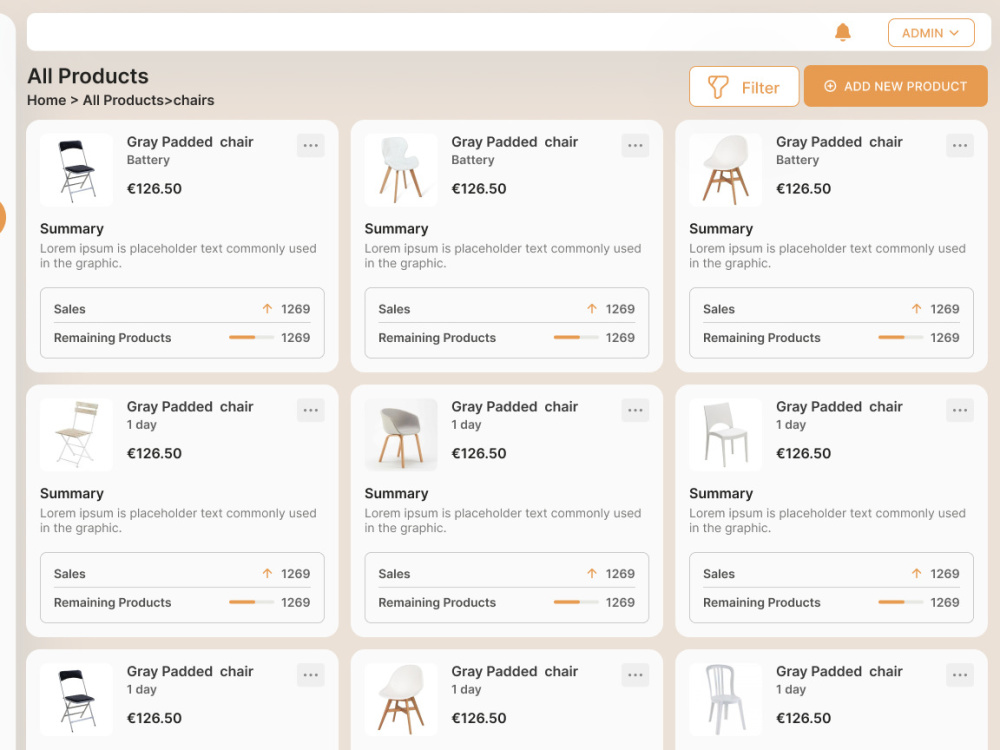Viewport: 1000px width, 750px height.
Task: Click Remaining Products progress bar on gray armchair card
Action: pos(576,602)
